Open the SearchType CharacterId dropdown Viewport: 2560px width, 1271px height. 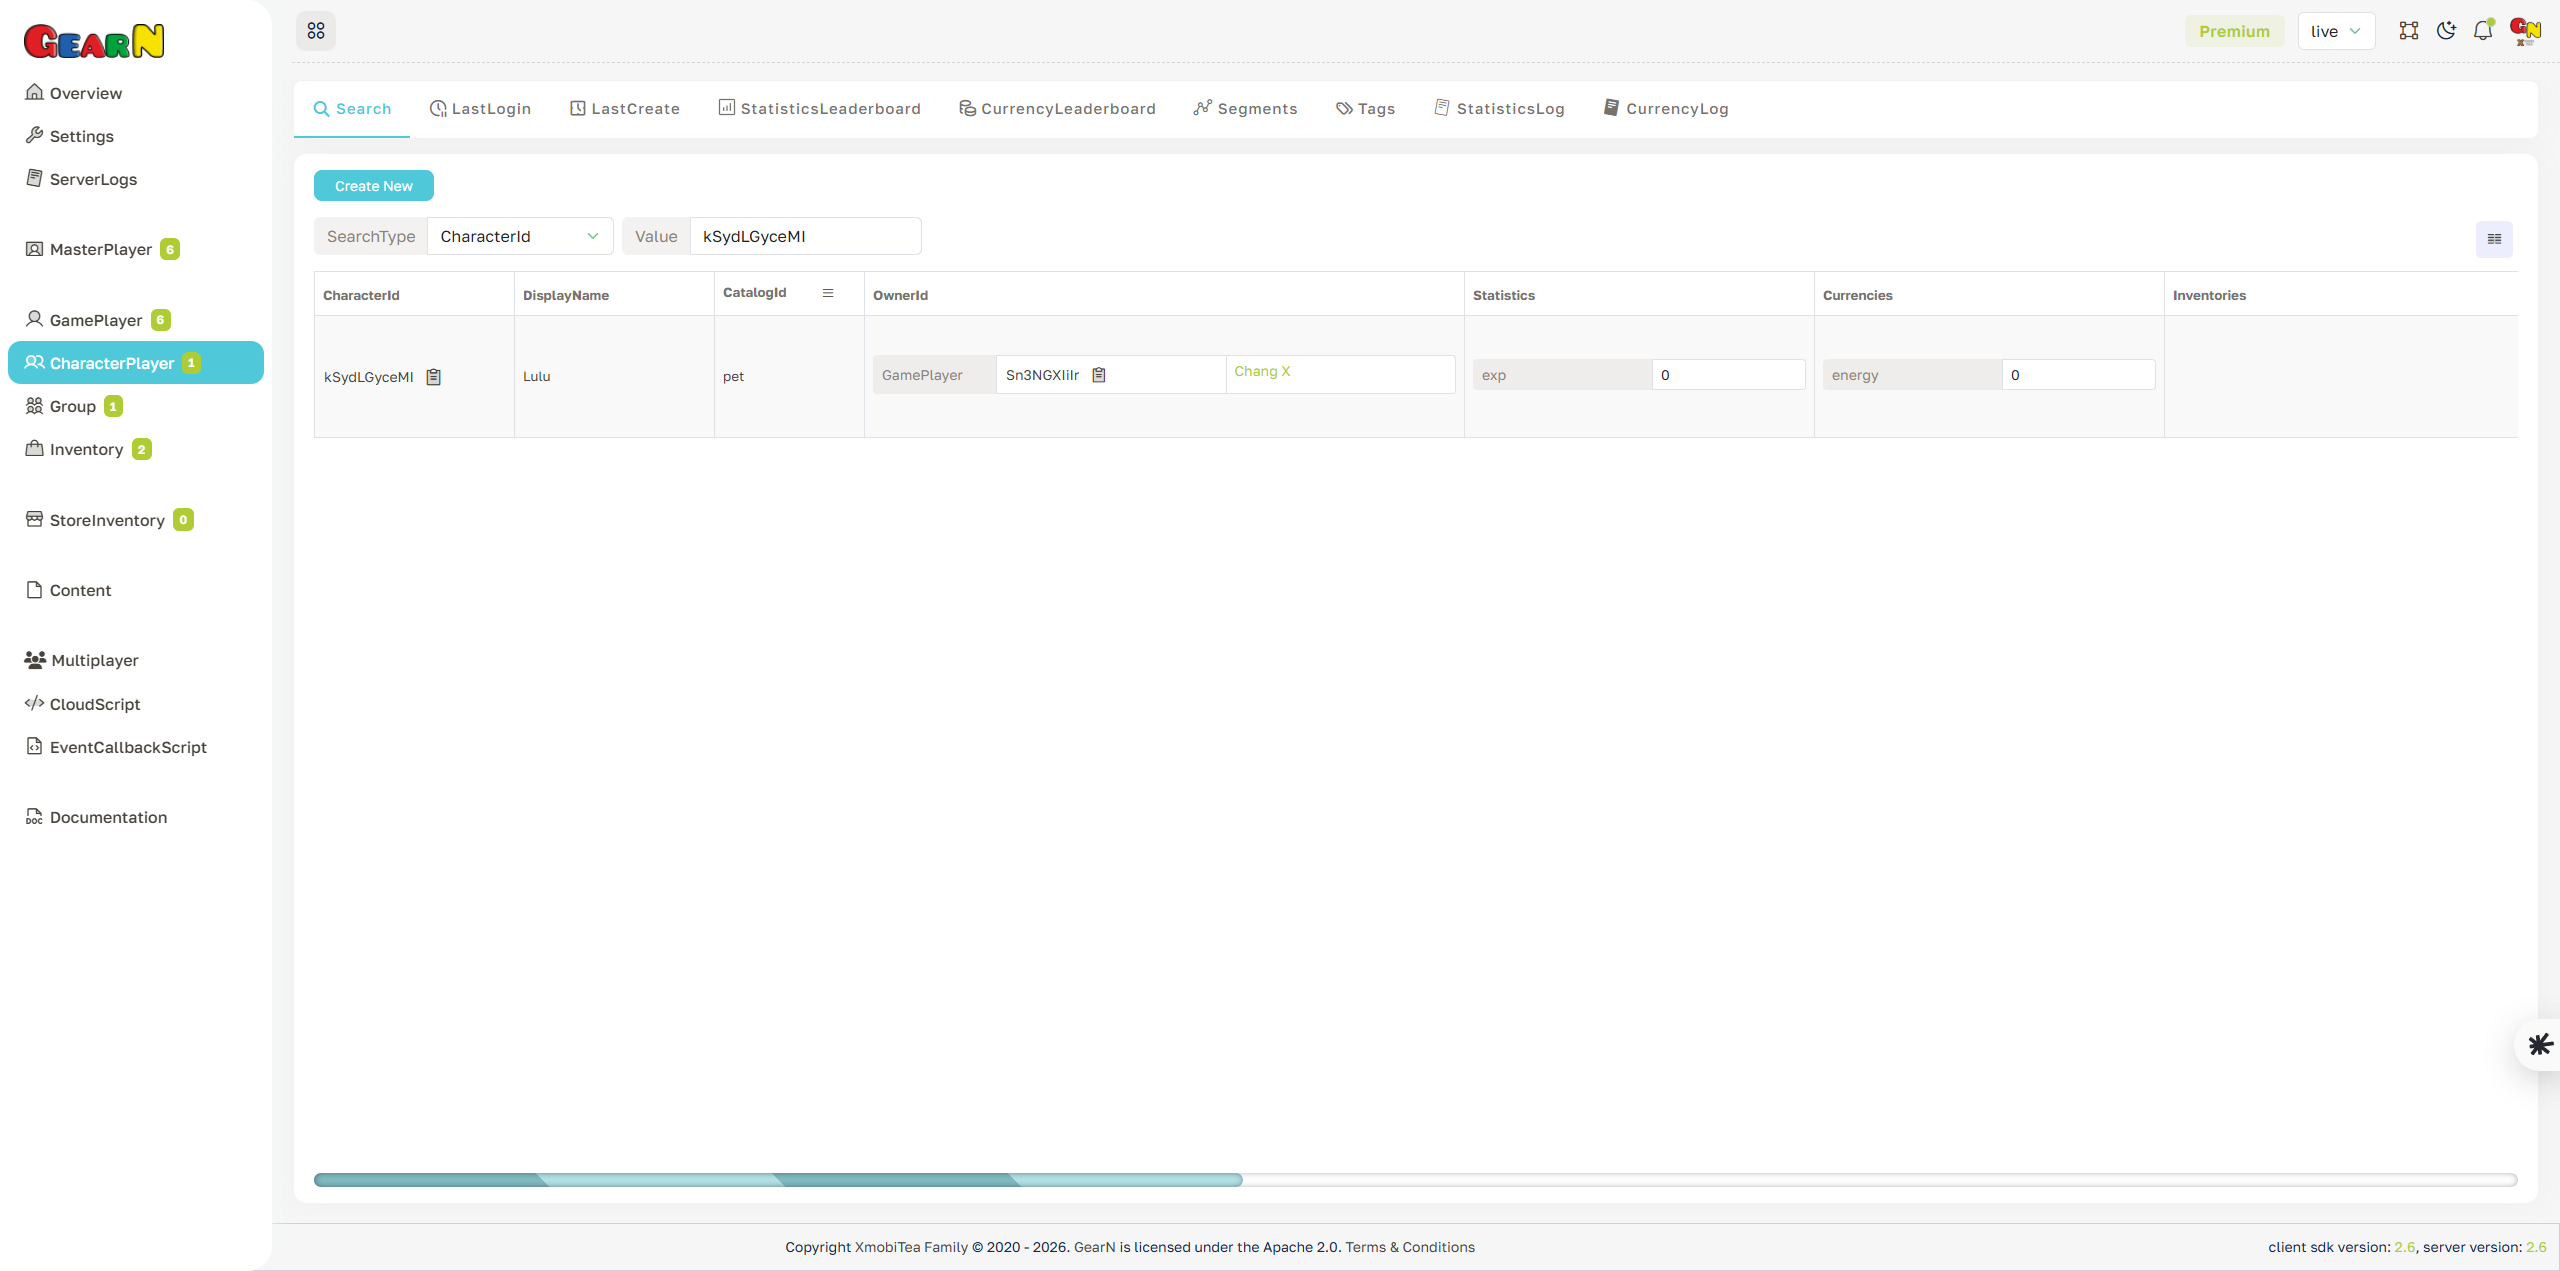click(519, 236)
